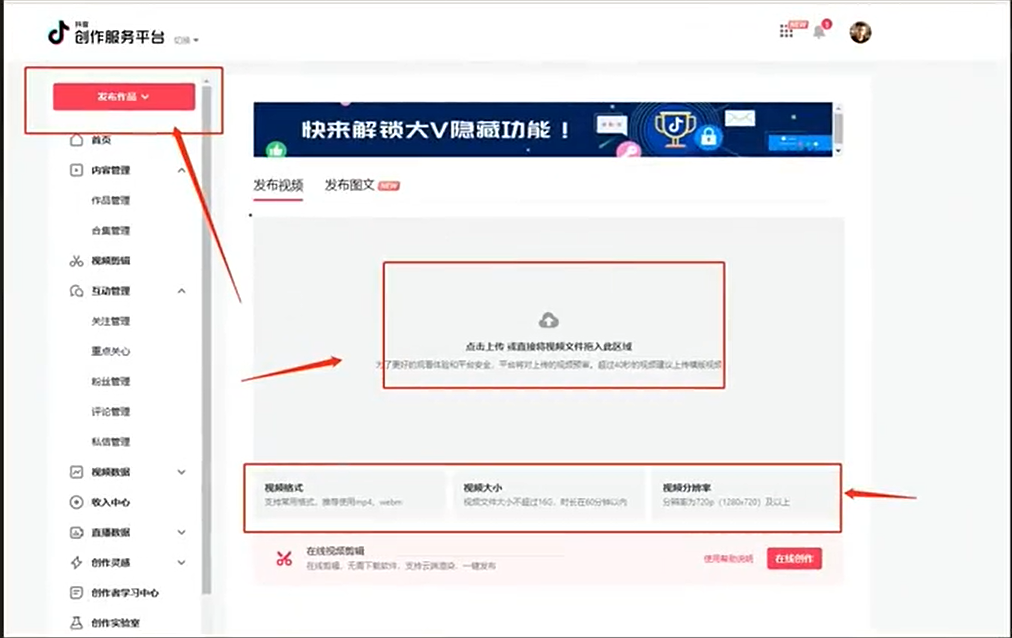Click the 创作灵感 lightning icon
The image size is (1012, 638).
(x=76, y=563)
